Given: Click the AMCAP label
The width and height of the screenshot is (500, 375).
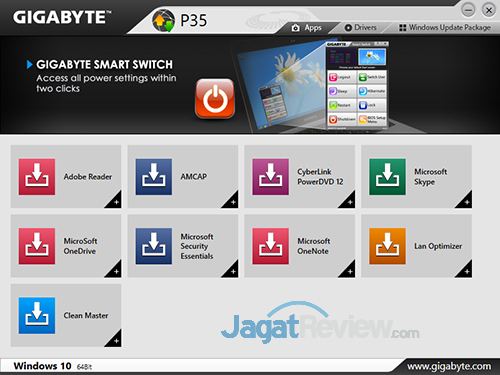Looking at the screenshot, I should 194,177.
